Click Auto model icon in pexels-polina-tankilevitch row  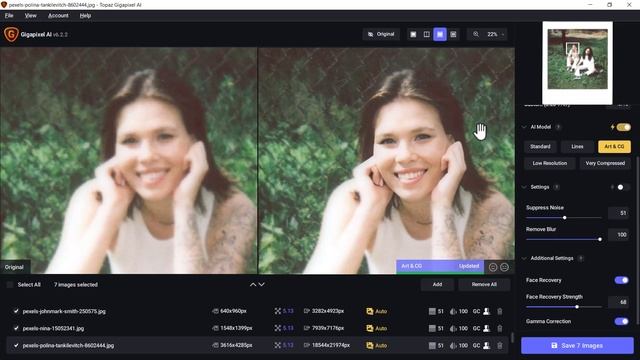coord(370,345)
